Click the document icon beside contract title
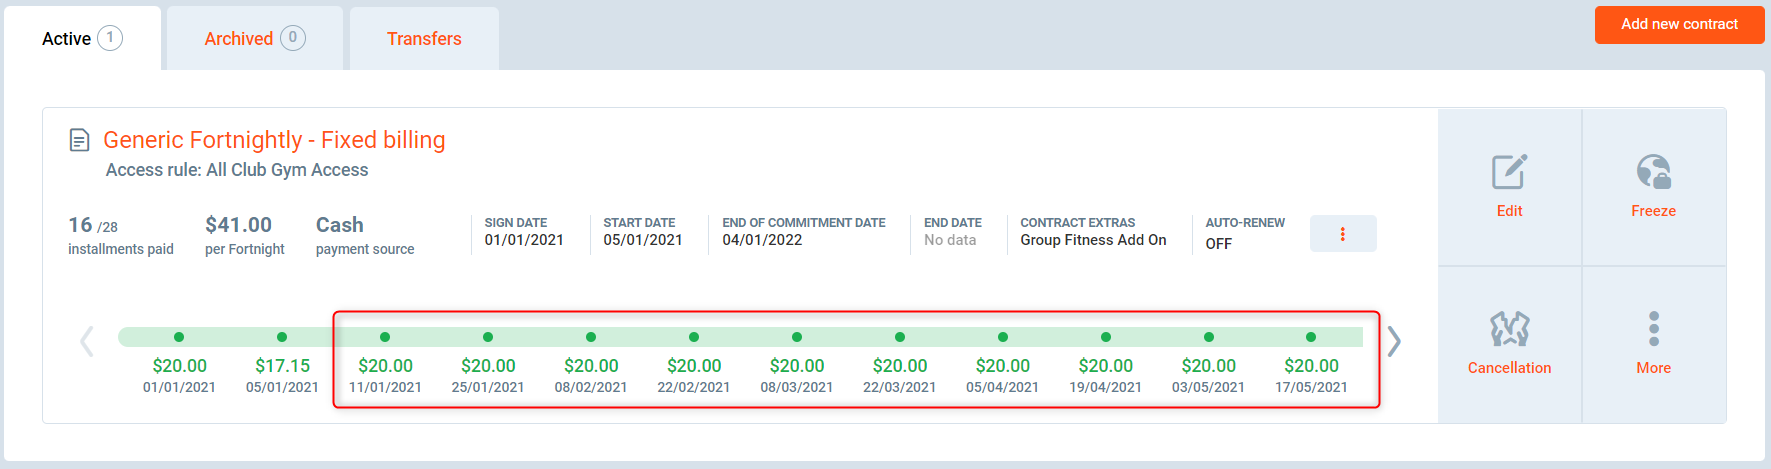Viewport: 1771px width, 469px height. [x=79, y=140]
